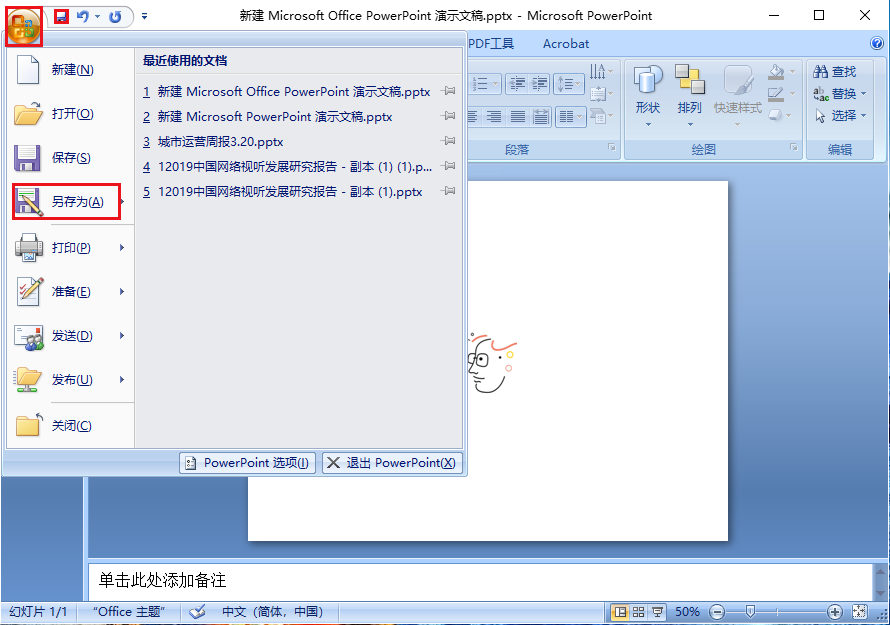Expand the 发布(U) submenu arrow

coord(122,380)
